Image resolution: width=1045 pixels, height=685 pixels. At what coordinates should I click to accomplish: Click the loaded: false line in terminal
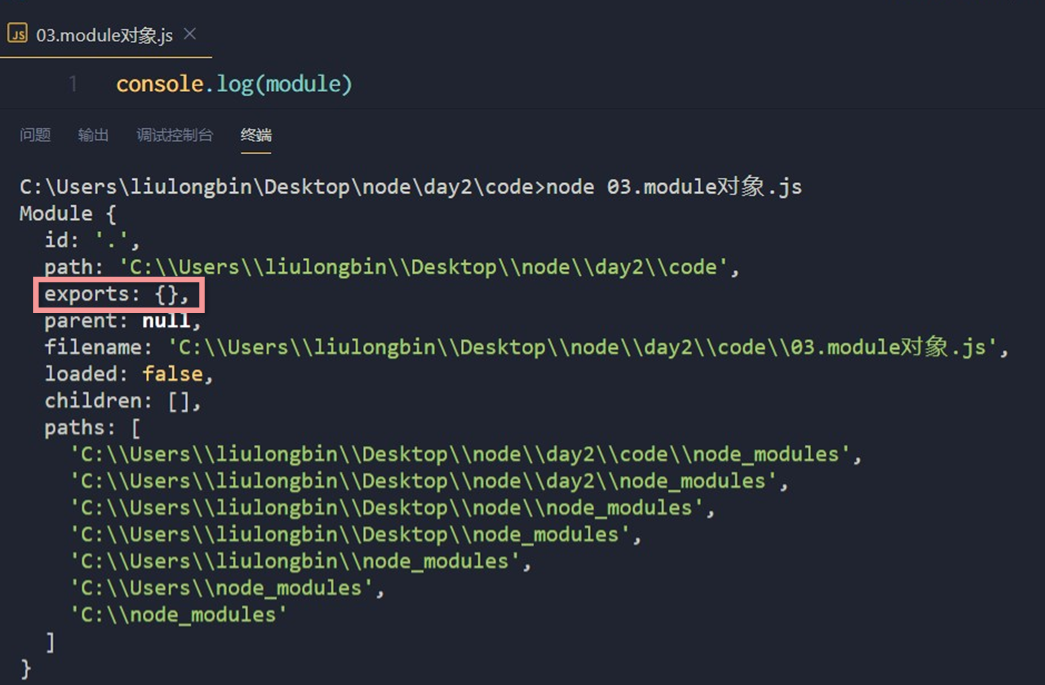129,374
